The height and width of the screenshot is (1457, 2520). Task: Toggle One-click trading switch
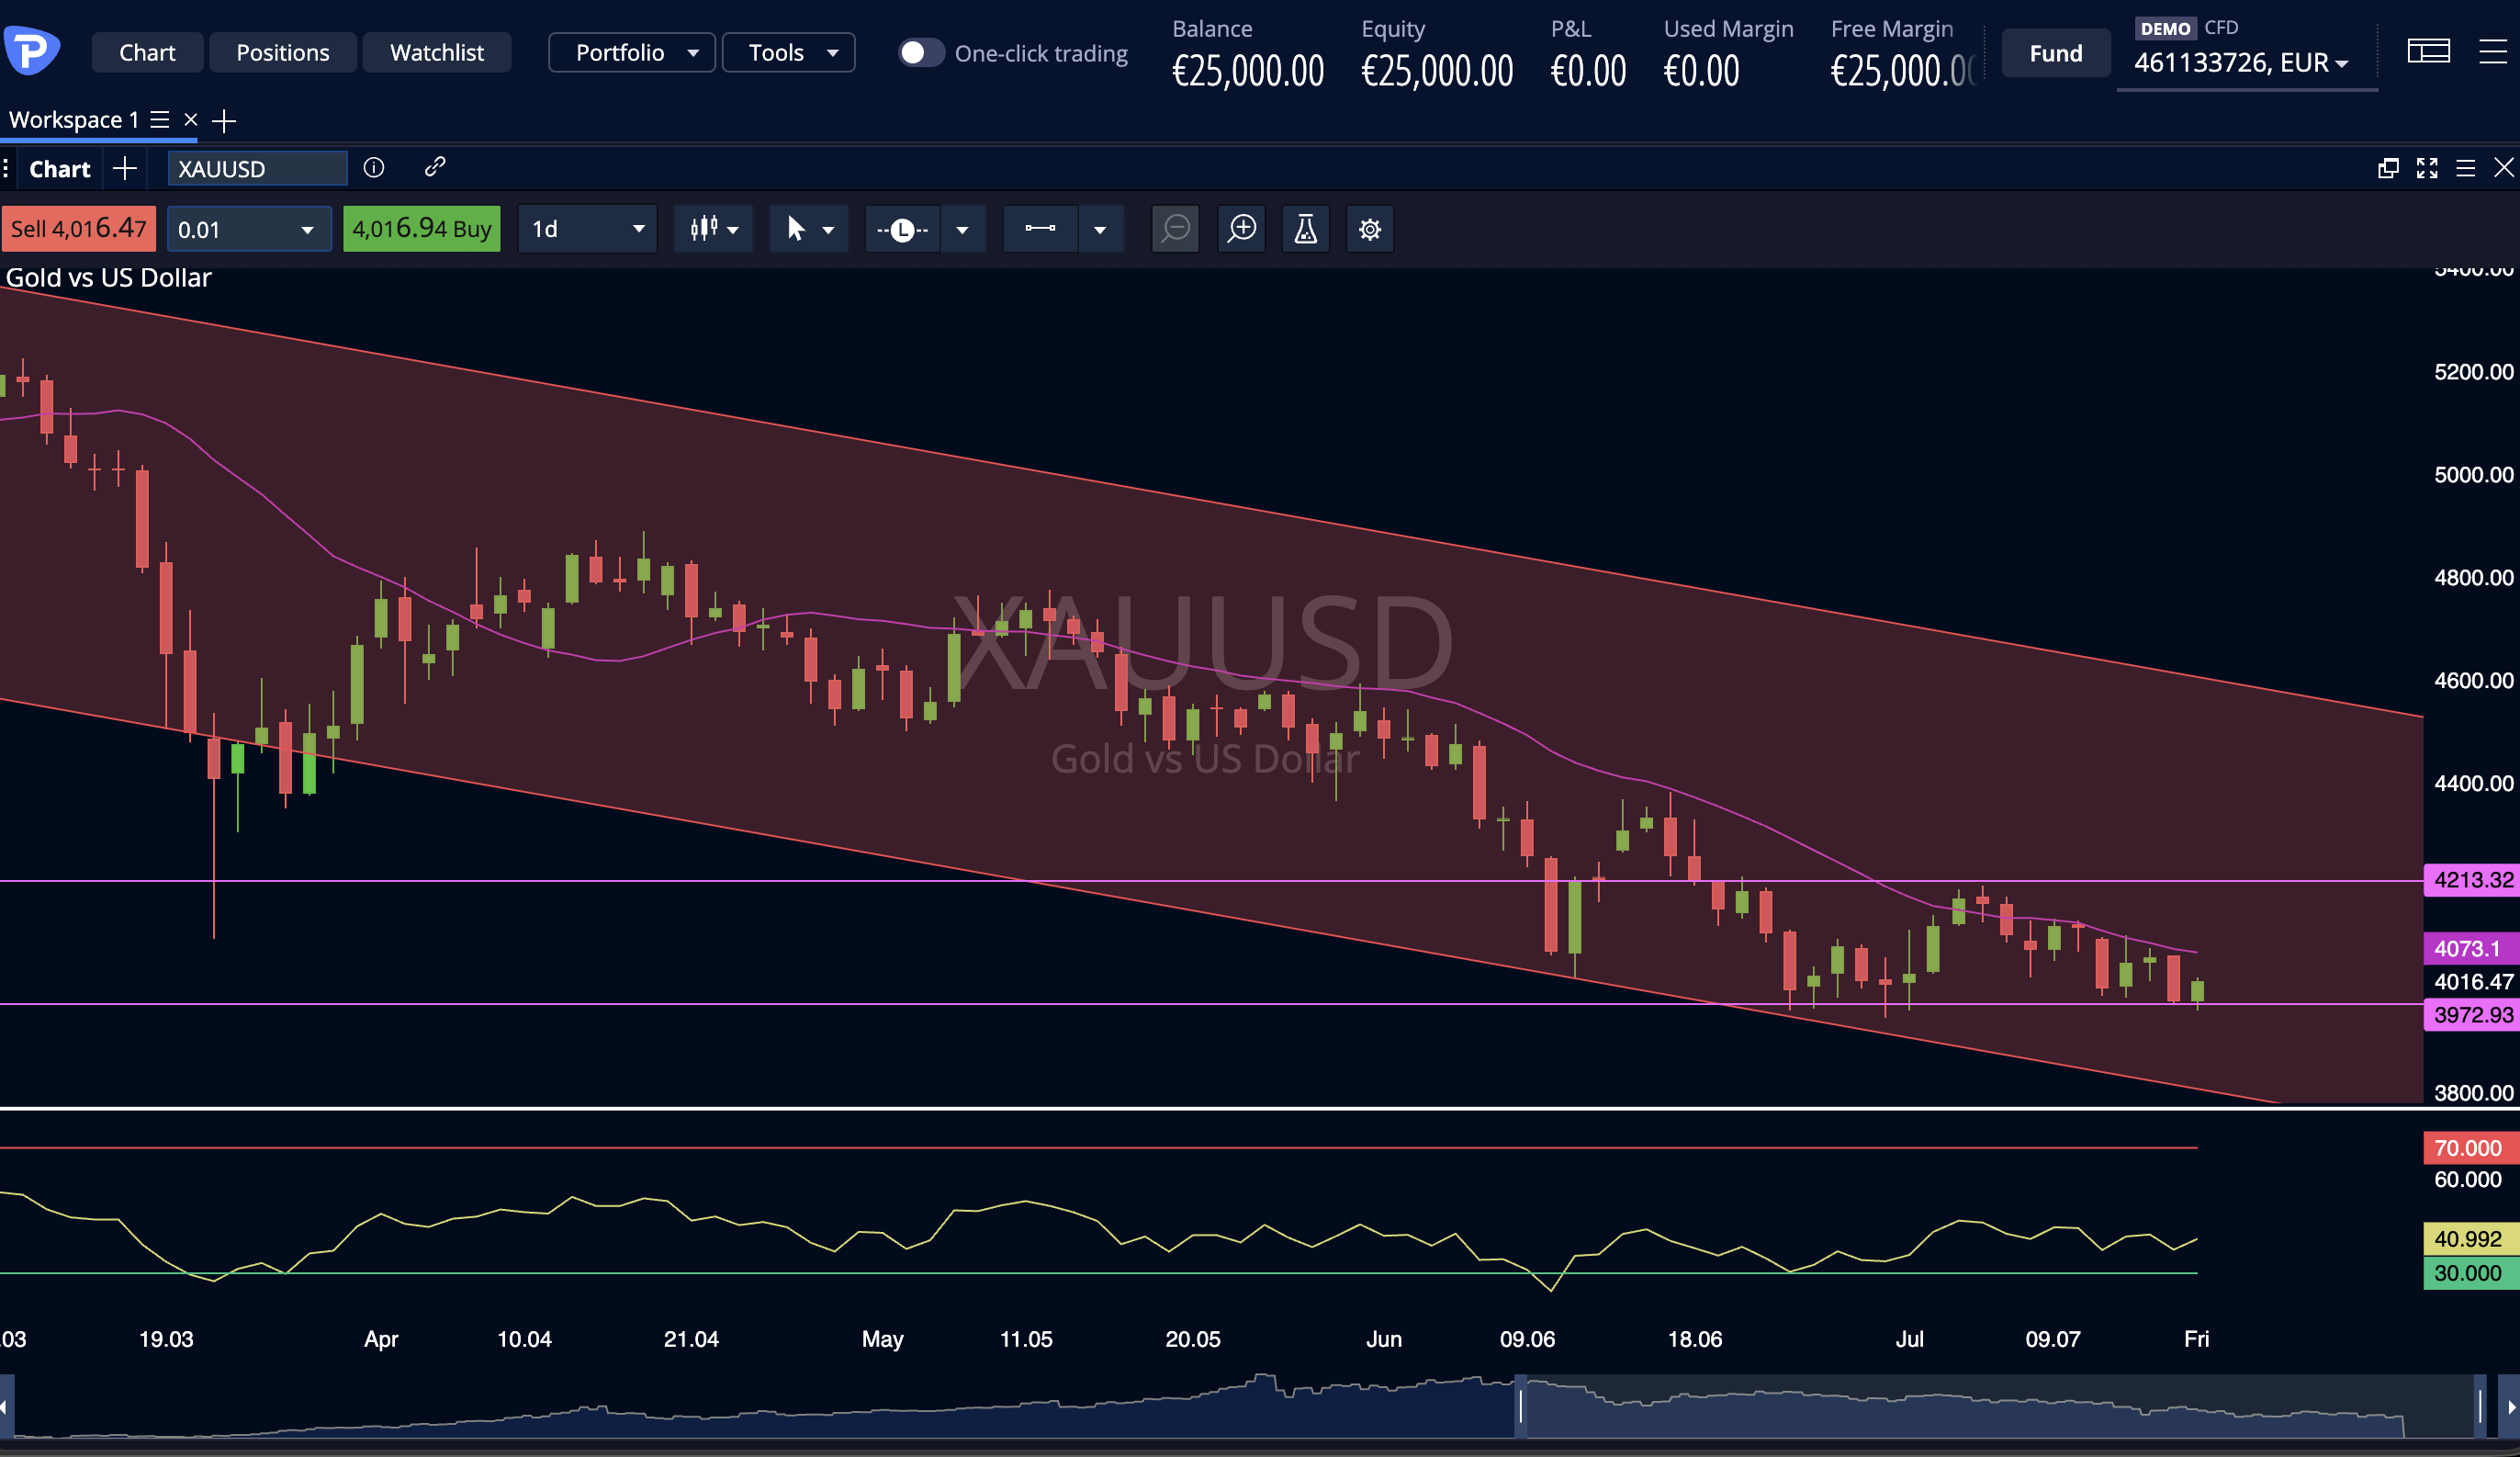coord(920,53)
